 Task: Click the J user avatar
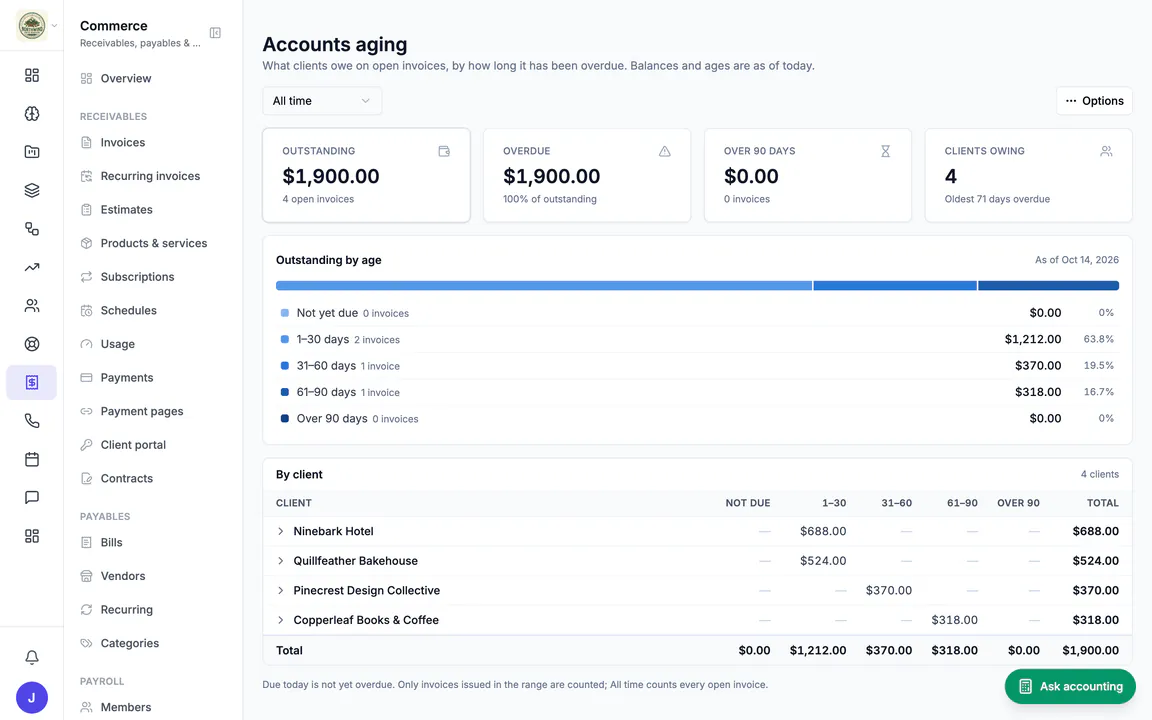coord(32,698)
